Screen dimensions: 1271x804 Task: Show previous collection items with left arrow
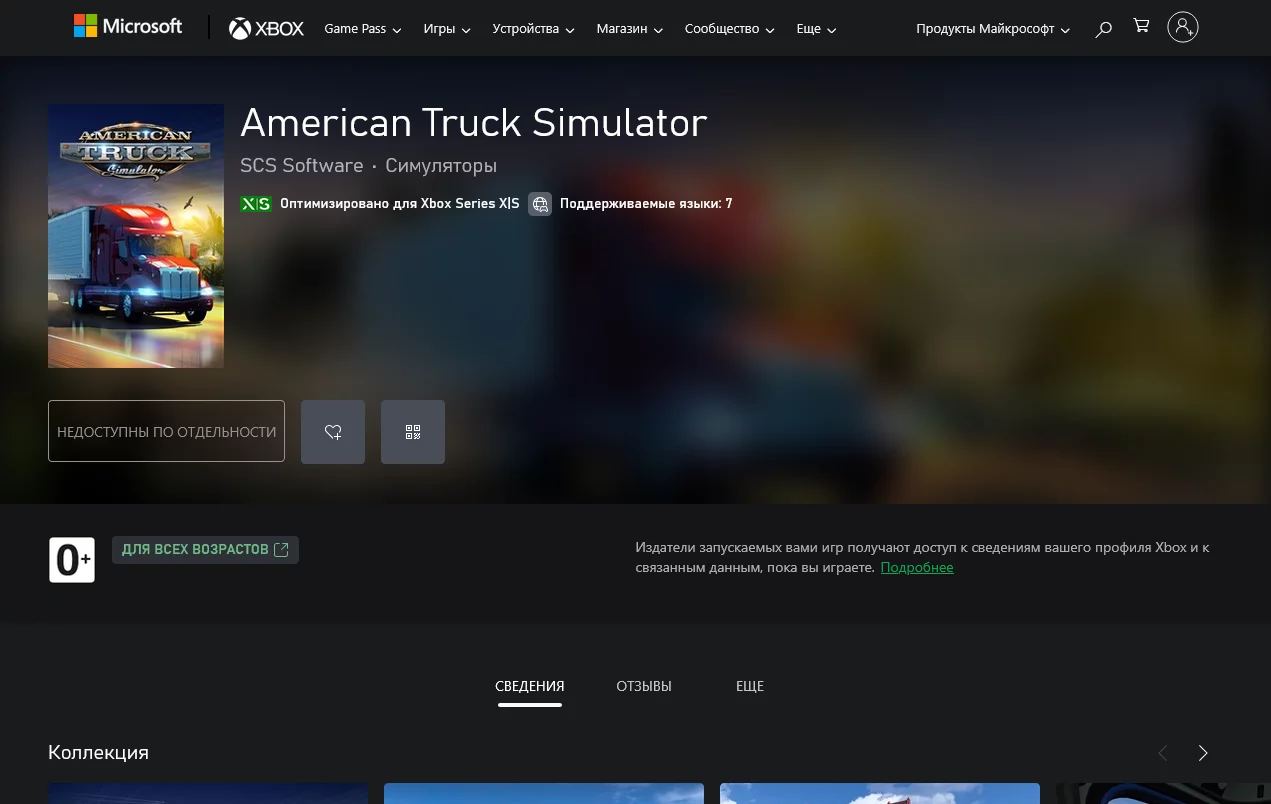click(1163, 753)
